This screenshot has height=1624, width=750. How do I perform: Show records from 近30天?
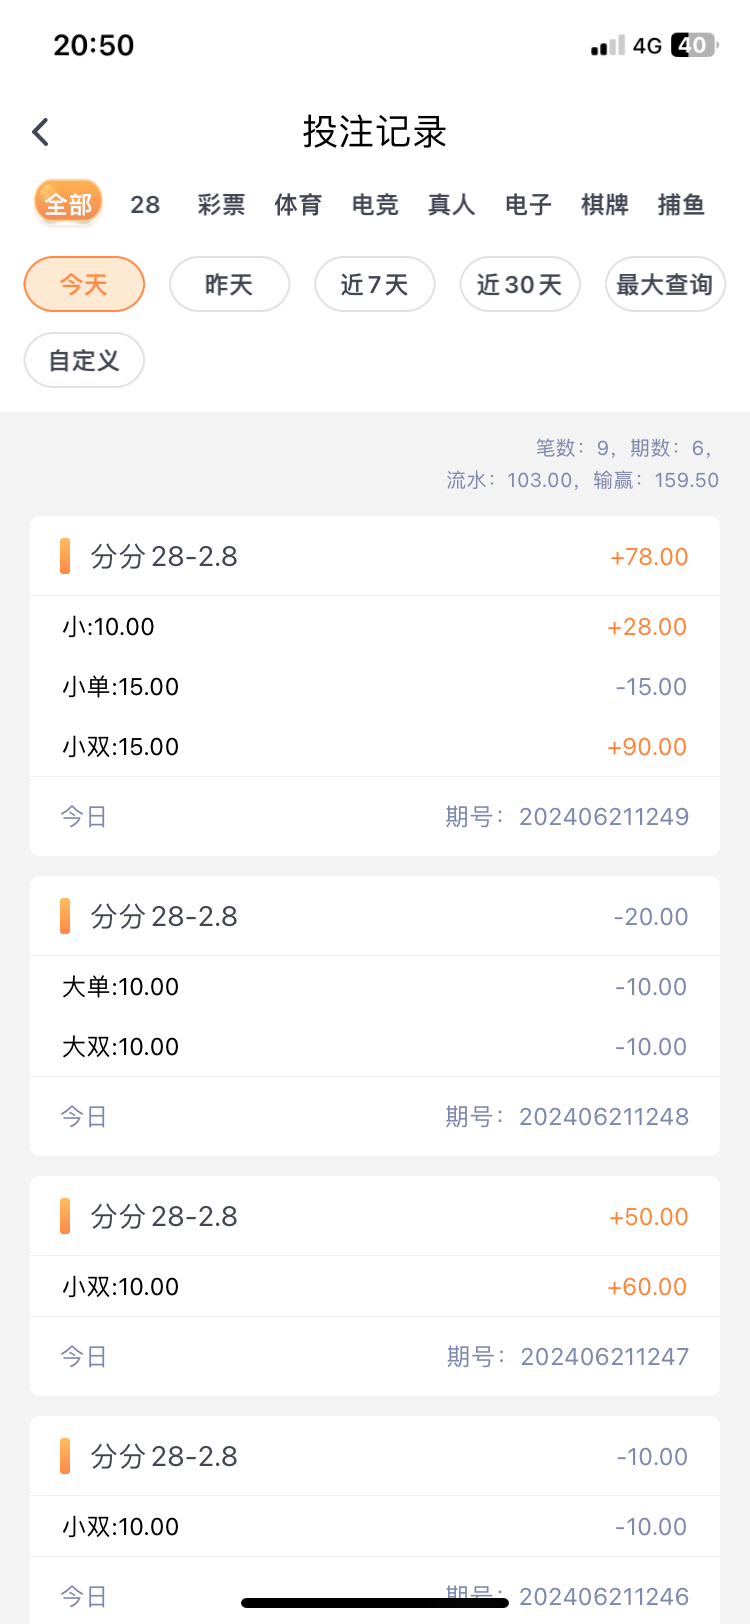tap(520, 285)
